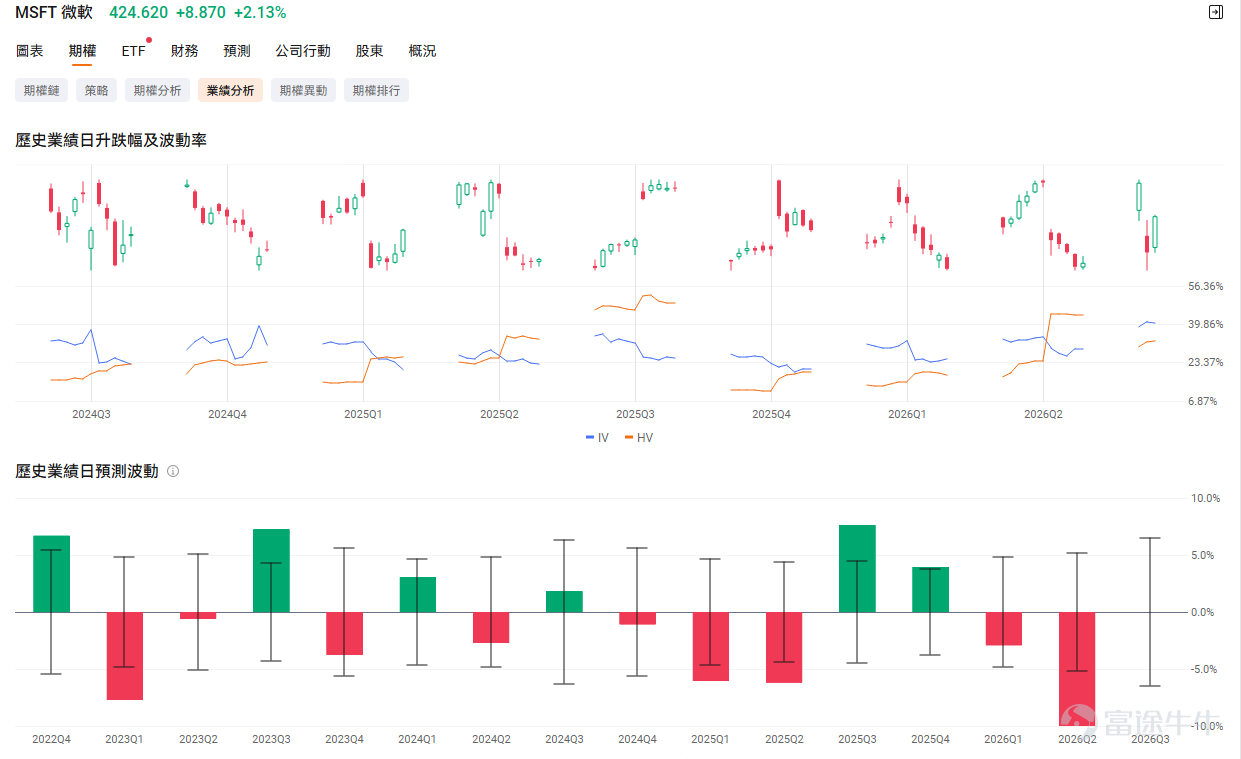Click the 2023Q3 green bar
The width and height of the screenshot is (1241, 759).
click(x=271, y=571)
